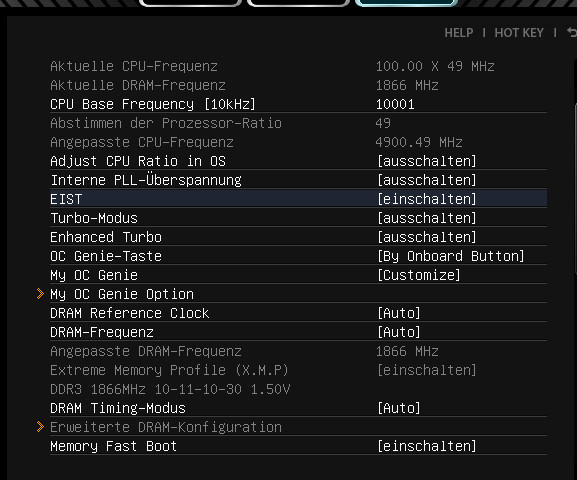Open Erweiterte DRAM-Konfiguration entry
Screen dimensions: 577x480
166,427
